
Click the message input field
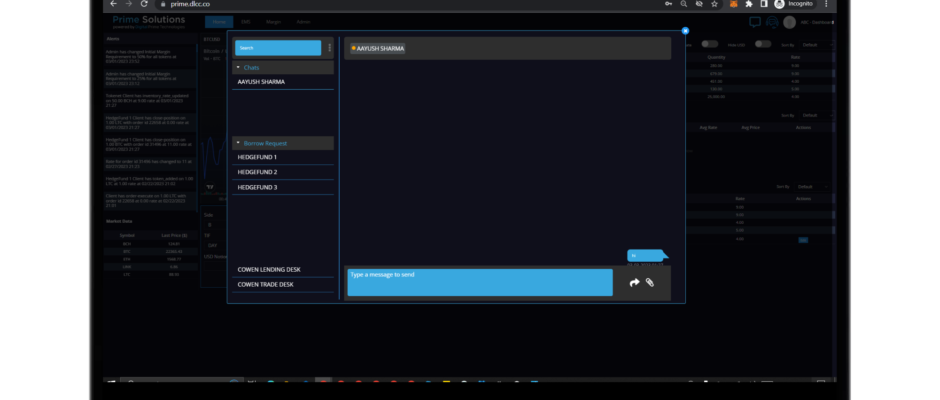[x=480, y=282]
